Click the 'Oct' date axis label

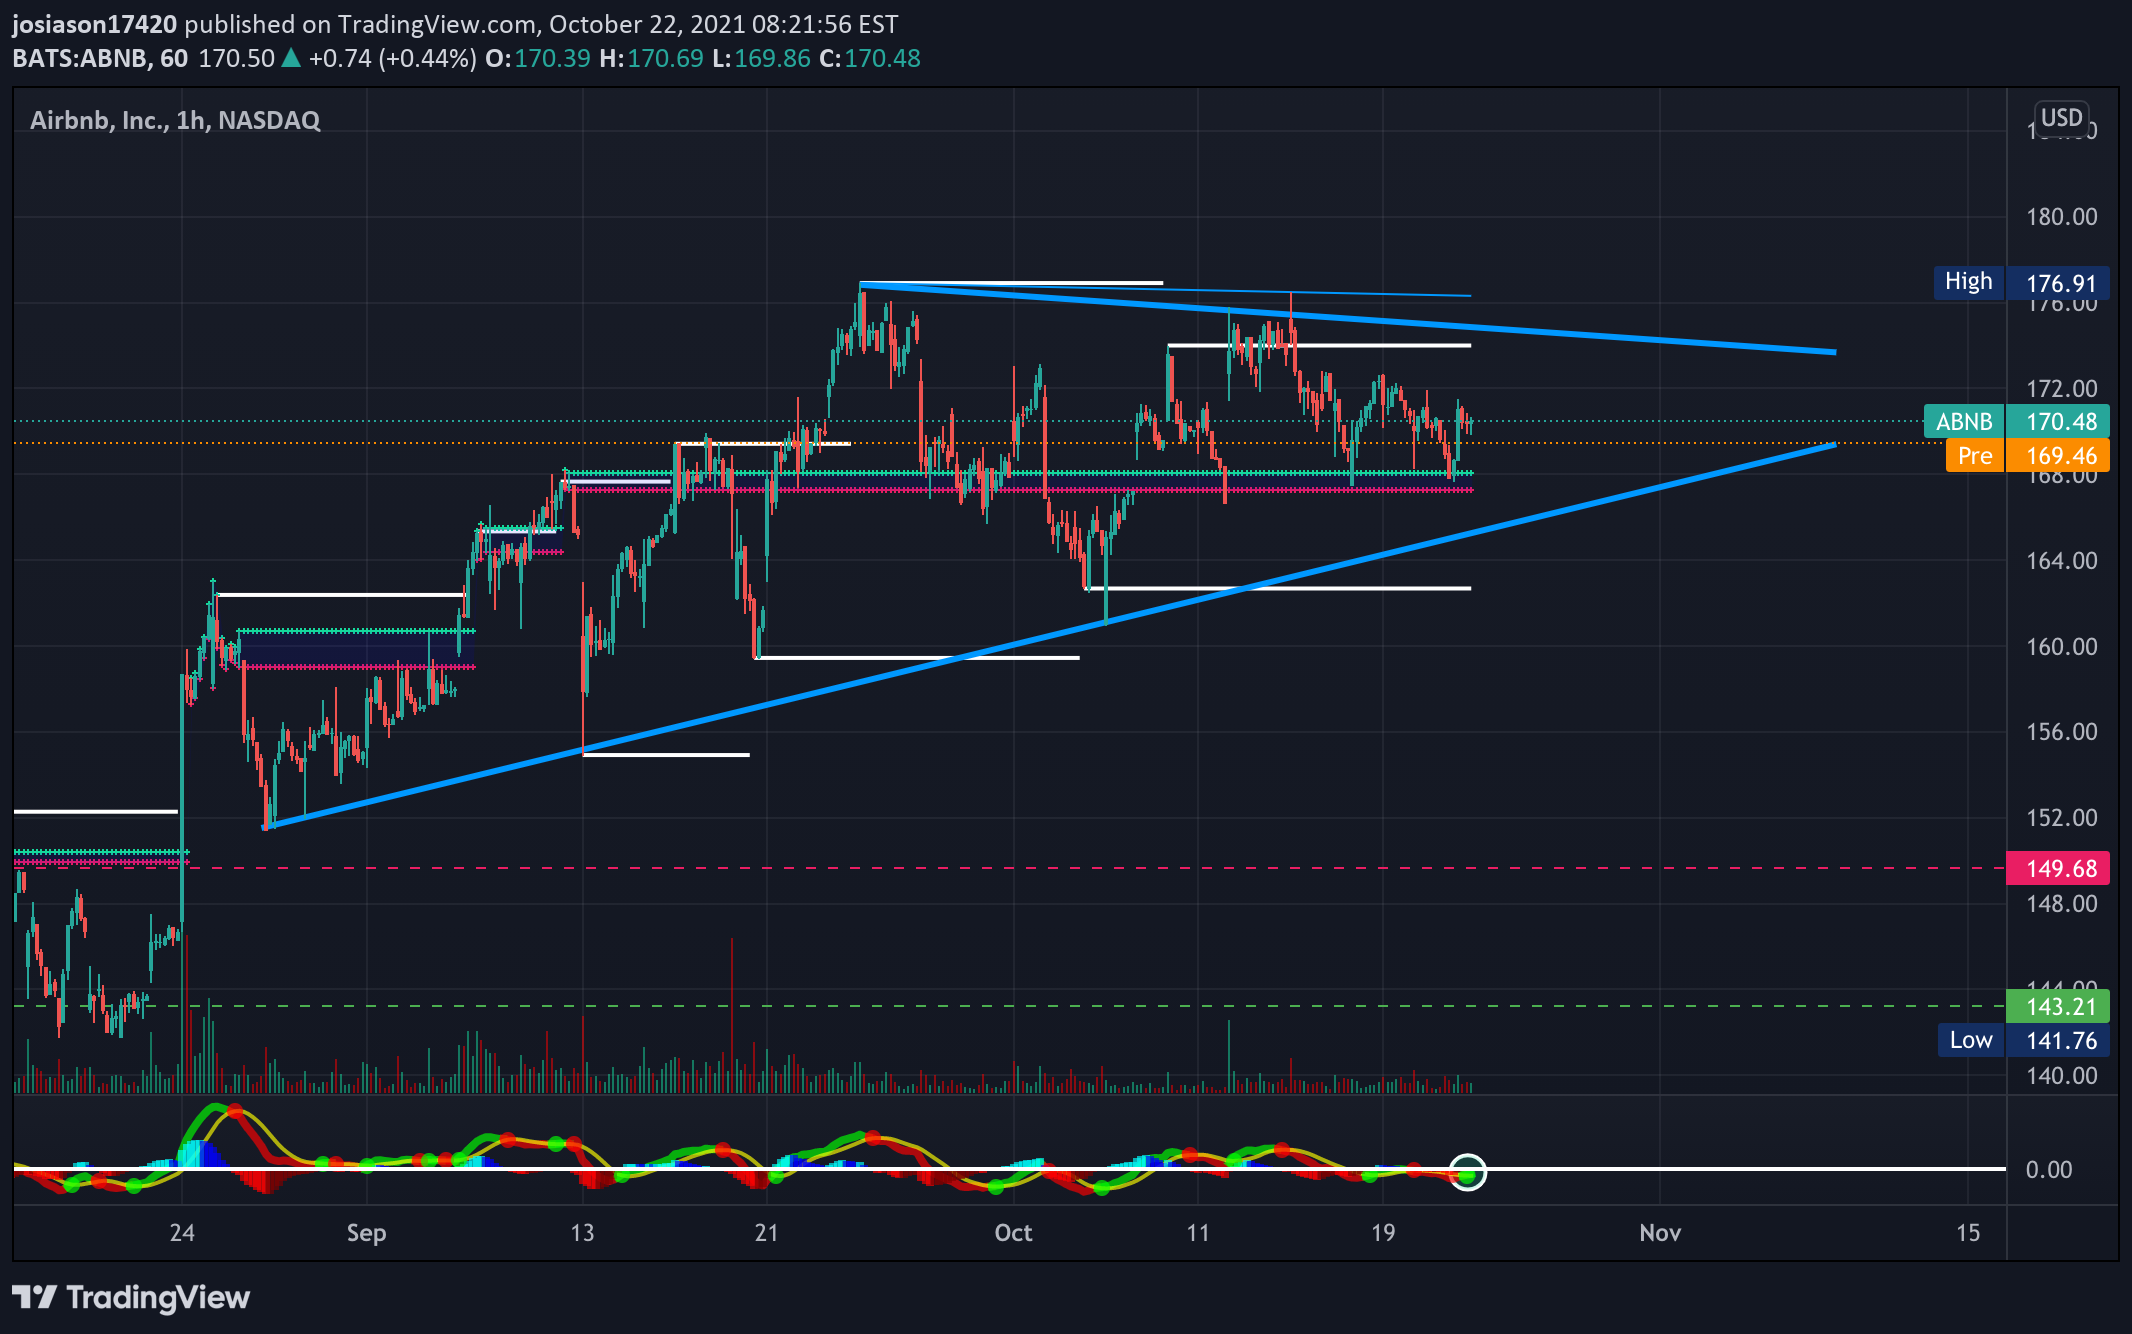(1013, 1233)
